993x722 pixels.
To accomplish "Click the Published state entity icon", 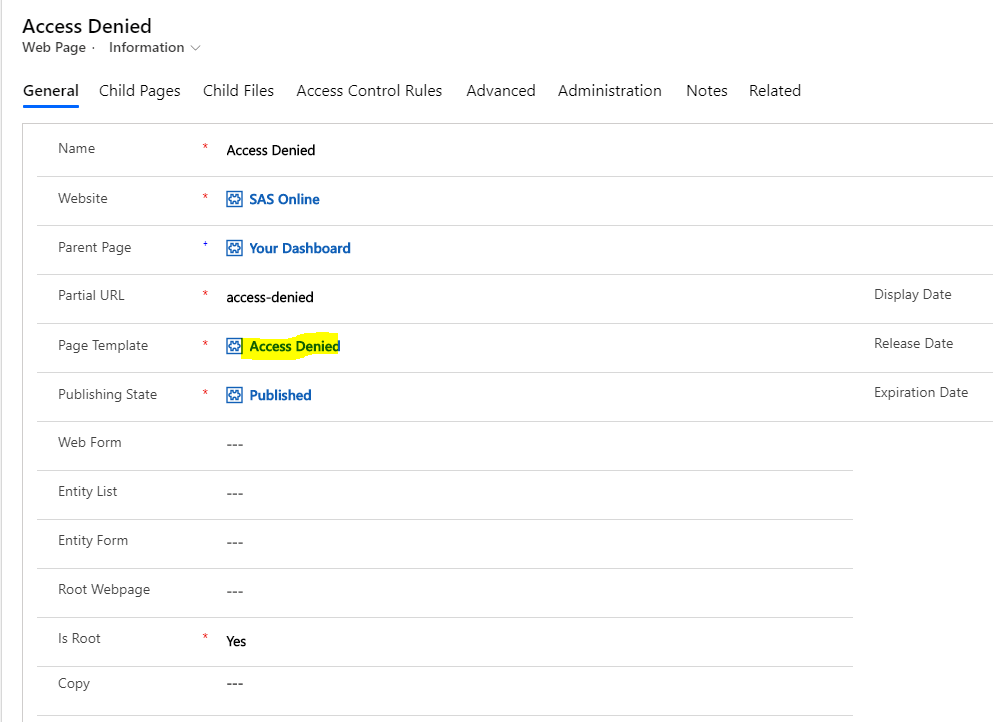I will 235,395.
